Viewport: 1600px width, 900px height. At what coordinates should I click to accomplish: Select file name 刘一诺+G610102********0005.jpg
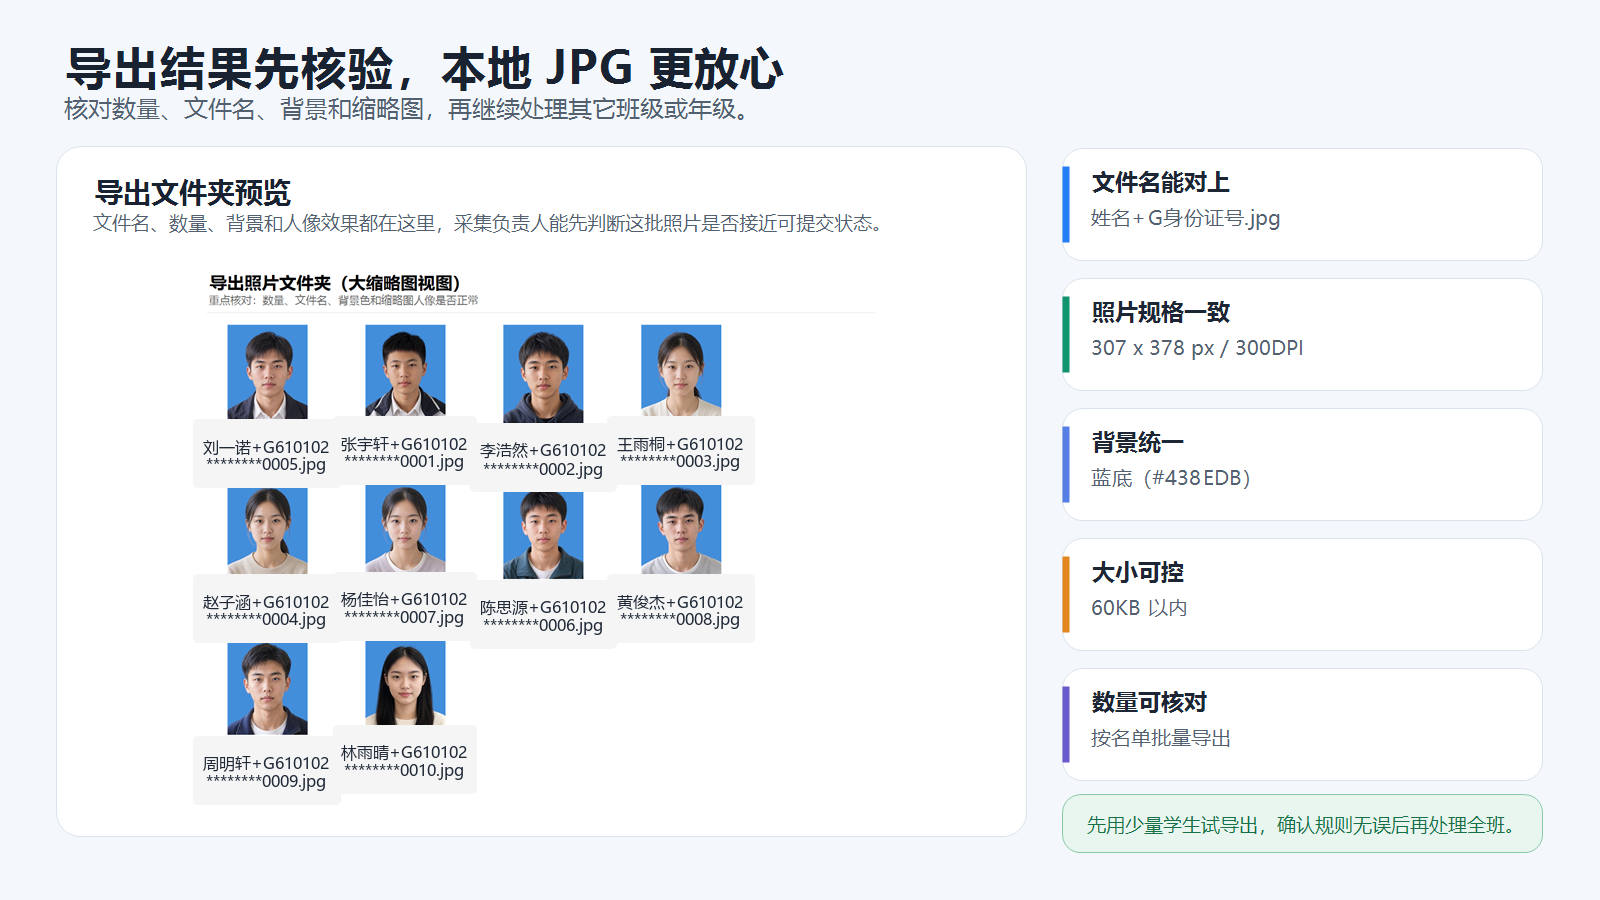(266, 456)
